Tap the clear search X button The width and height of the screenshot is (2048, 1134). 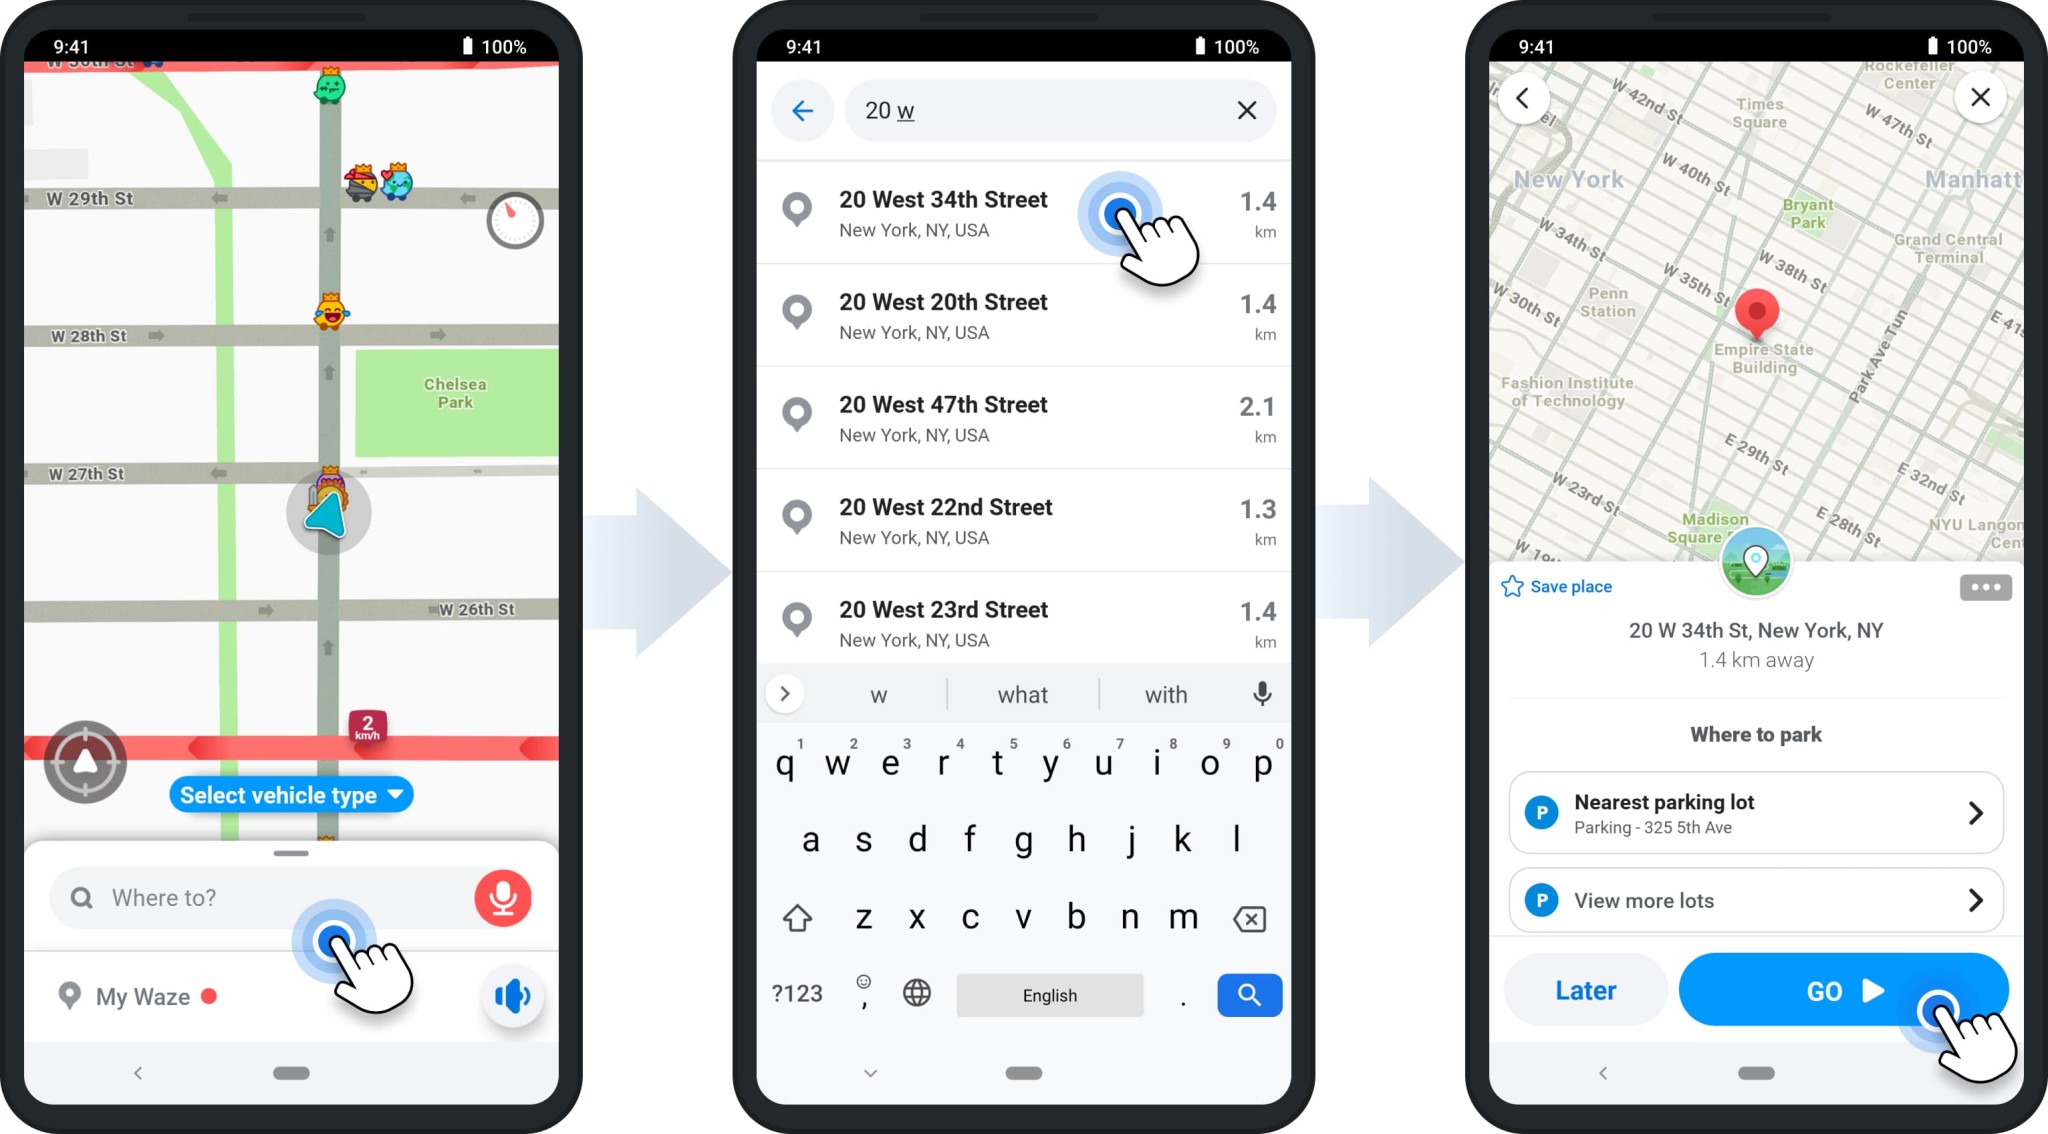click(x=1247, y=110)
